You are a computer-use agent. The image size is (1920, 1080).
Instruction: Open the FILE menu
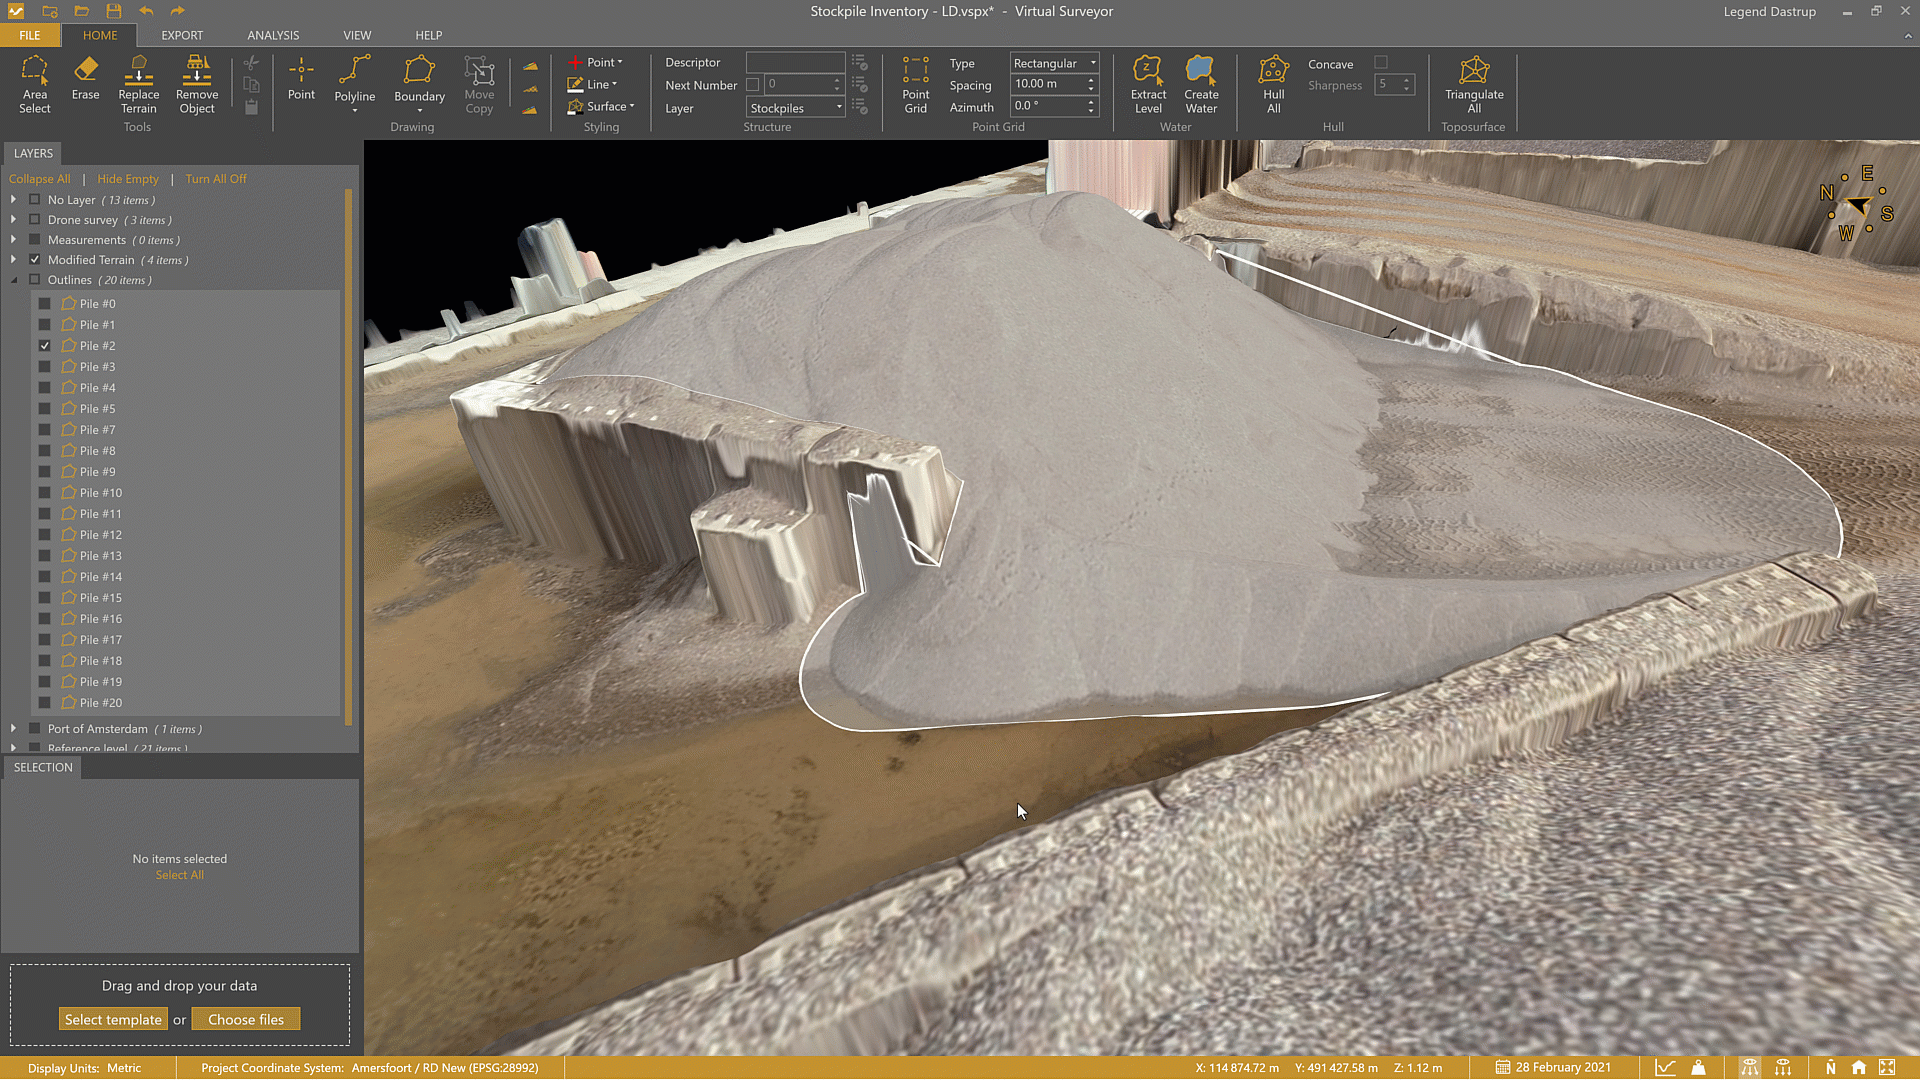pos(29,34)
